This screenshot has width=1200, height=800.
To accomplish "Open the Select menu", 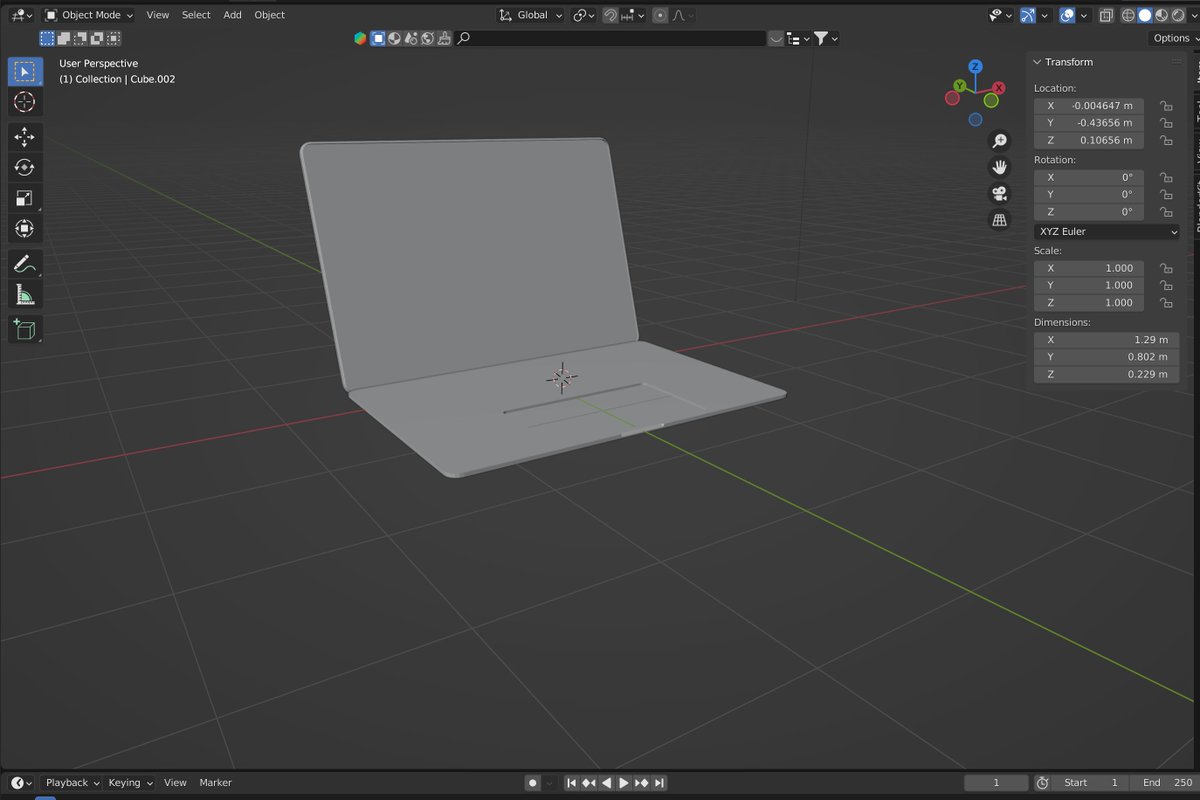I will [x=196, y=15].
